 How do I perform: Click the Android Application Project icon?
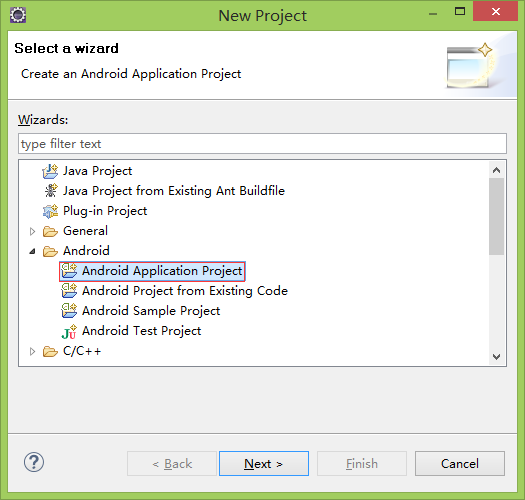pyautogui.click(x=69, y=271)
